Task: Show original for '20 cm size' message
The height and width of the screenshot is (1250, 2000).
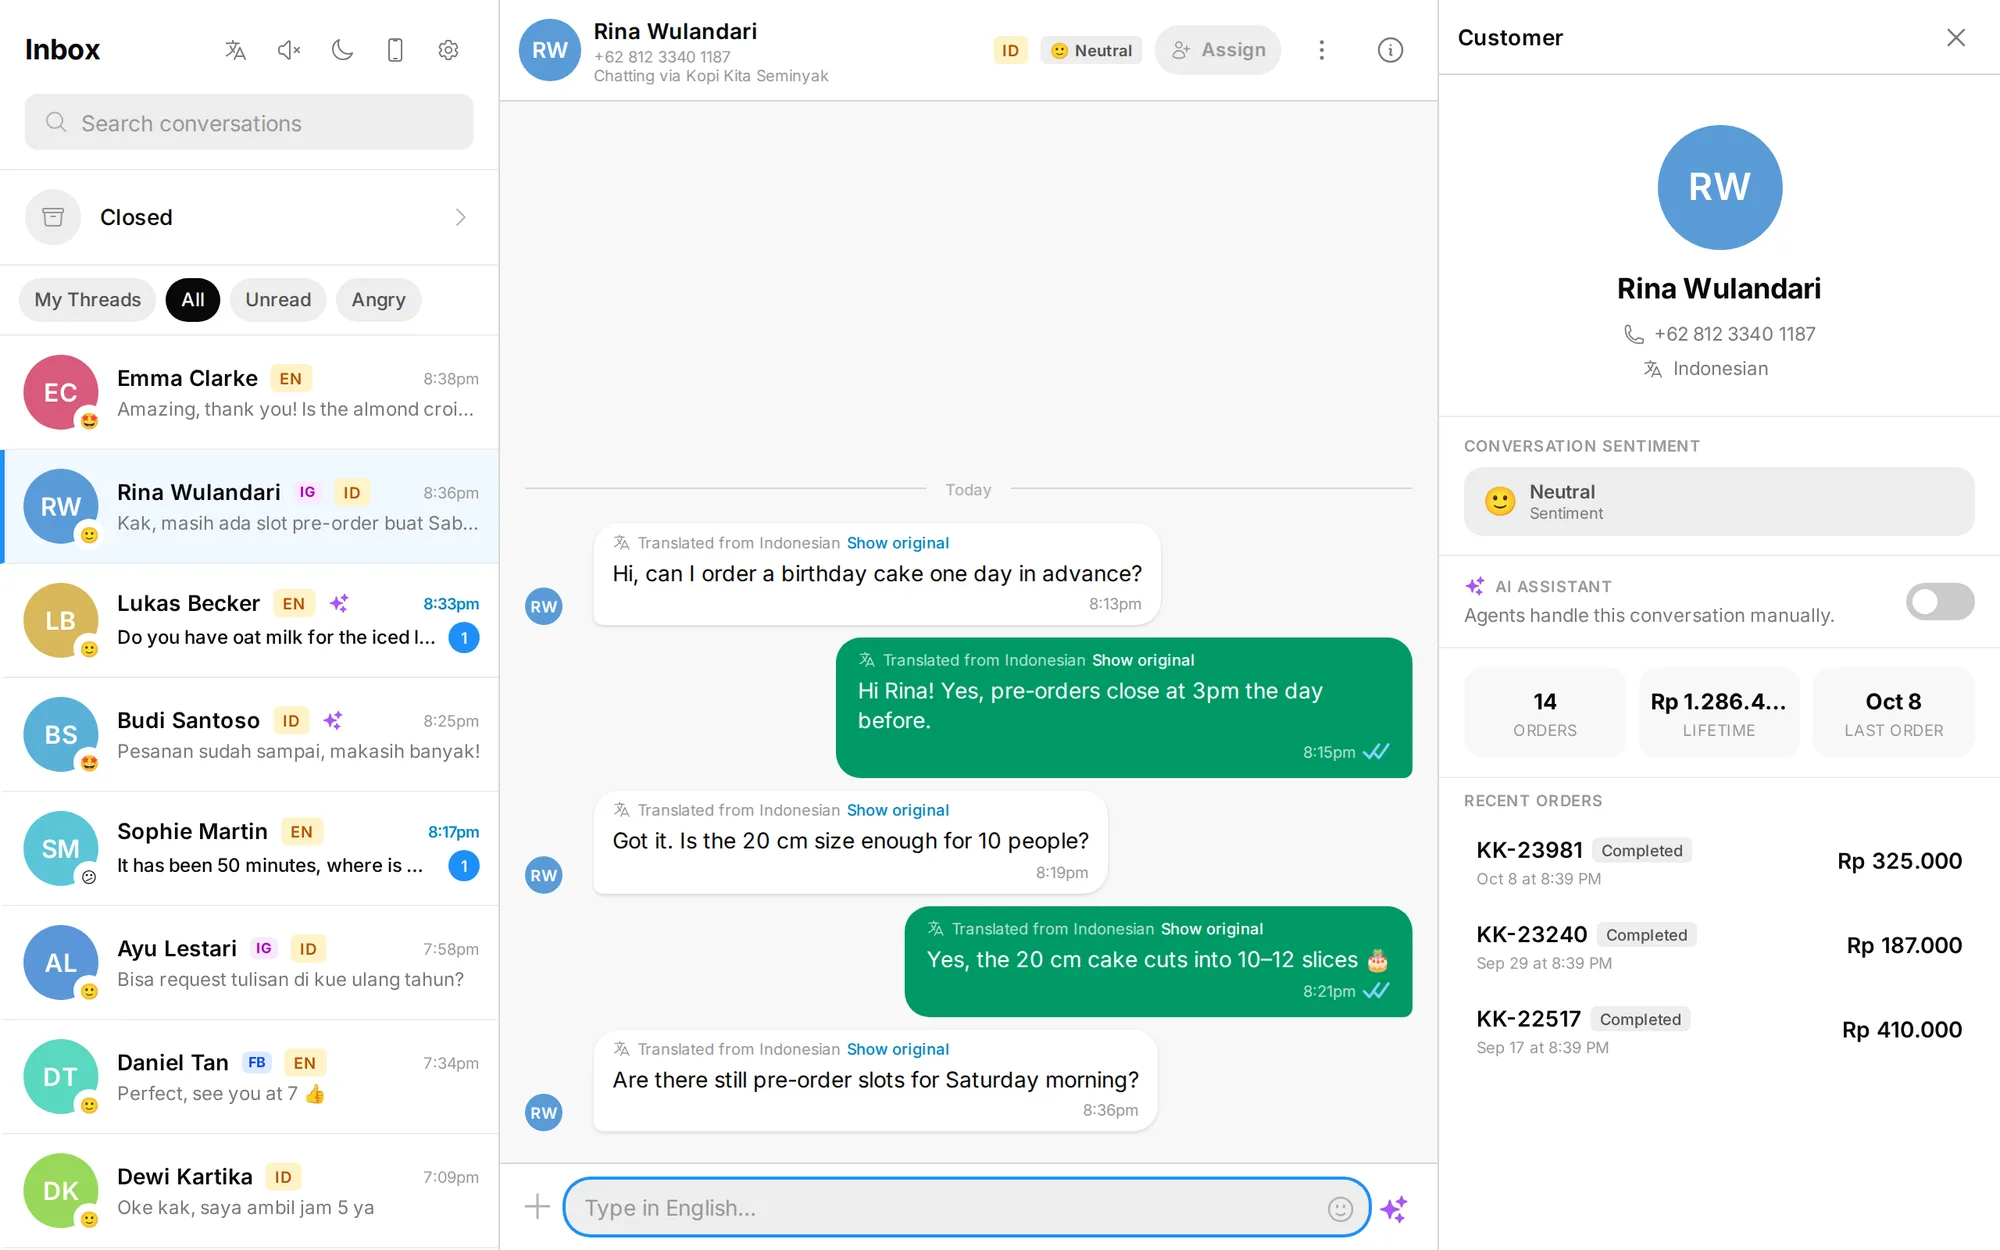Action: 897,810
